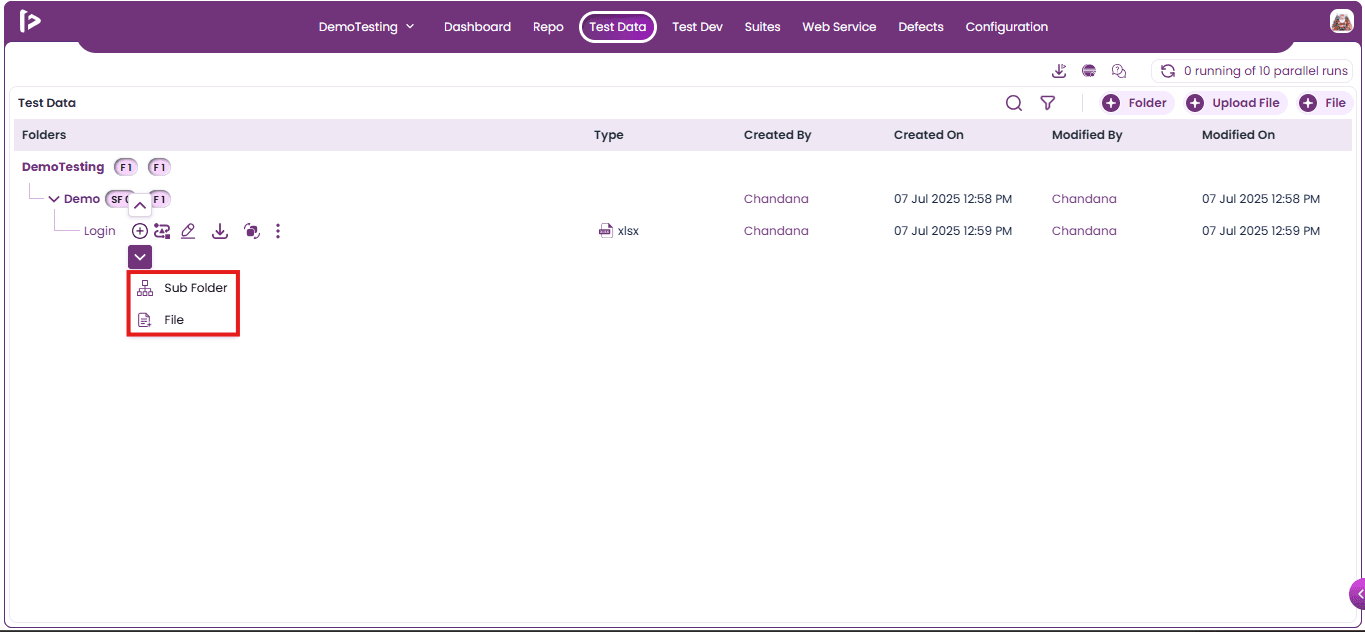Viewport: 1365px width, 632px height.
Task: Click the clone icon on Login row
Action: tap(252, 231)
